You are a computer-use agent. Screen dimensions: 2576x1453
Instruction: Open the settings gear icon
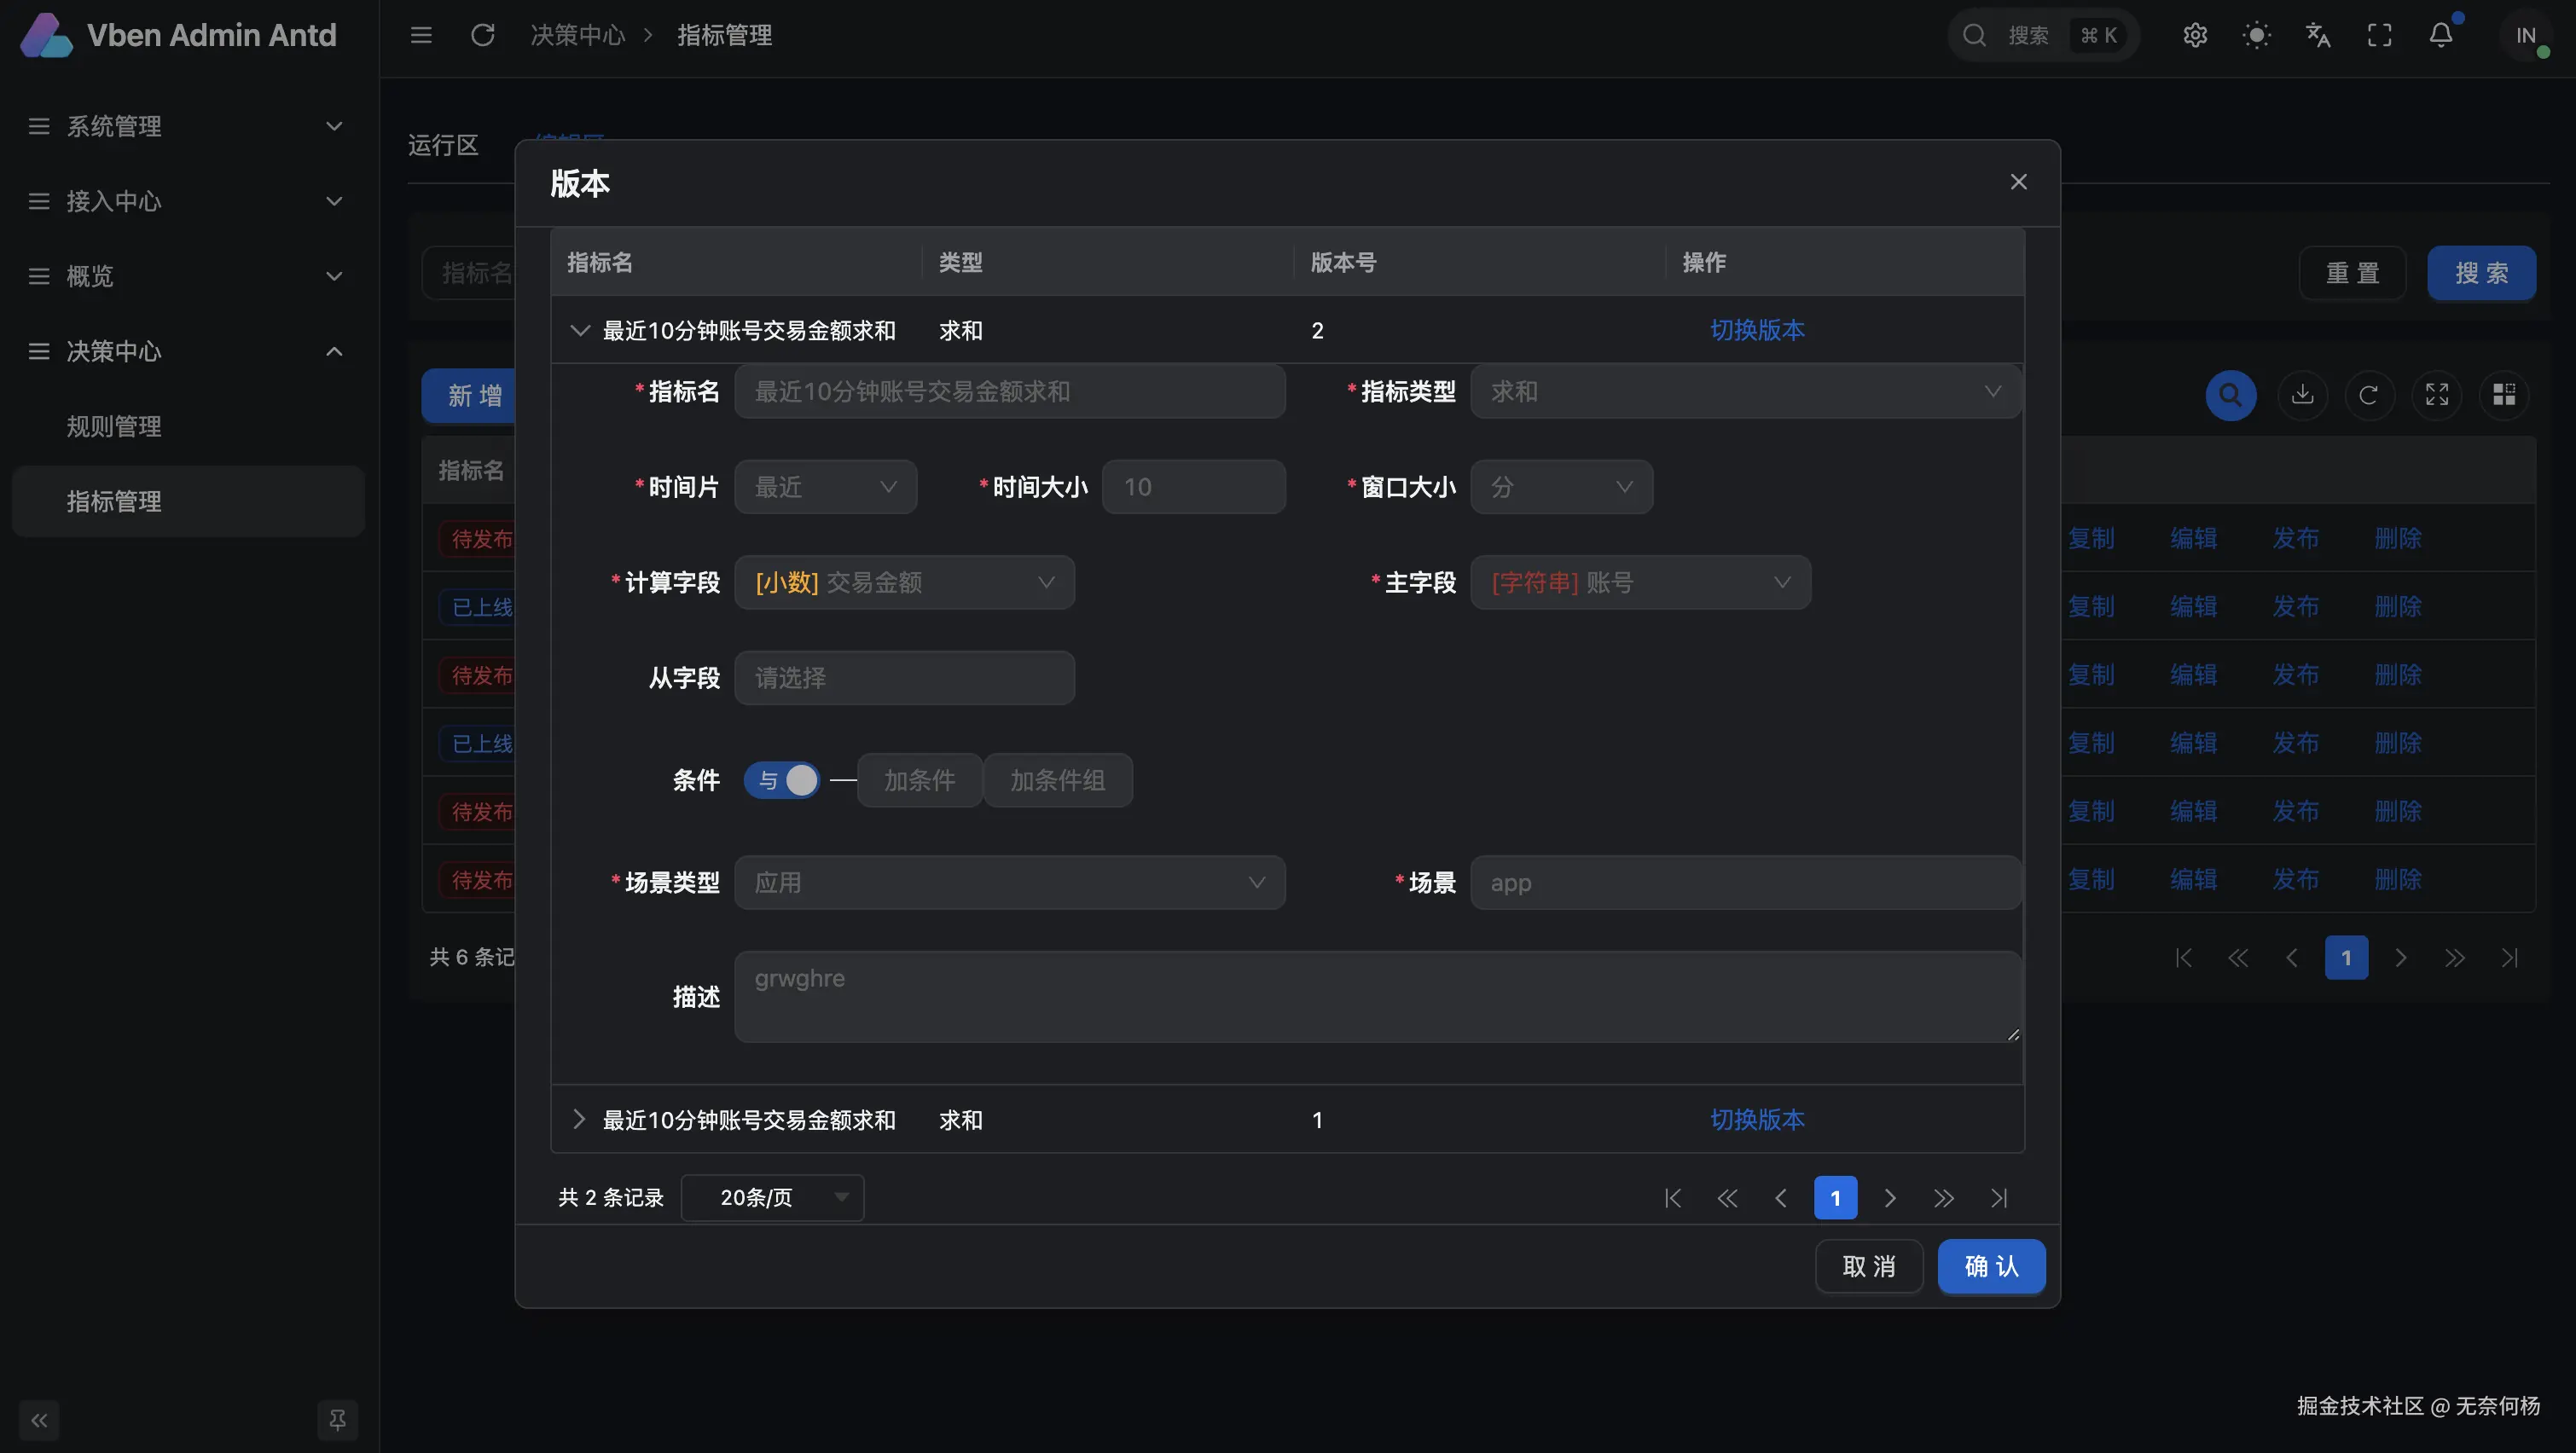[x=2195, y=36]
